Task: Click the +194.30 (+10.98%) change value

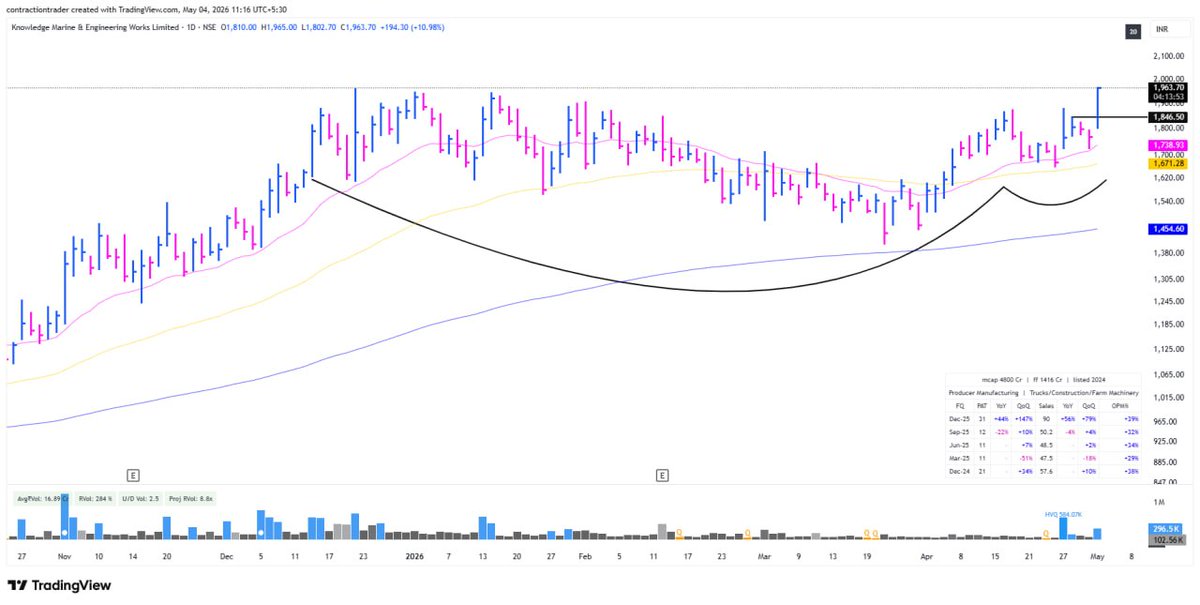Action: (x=413, y=27)
